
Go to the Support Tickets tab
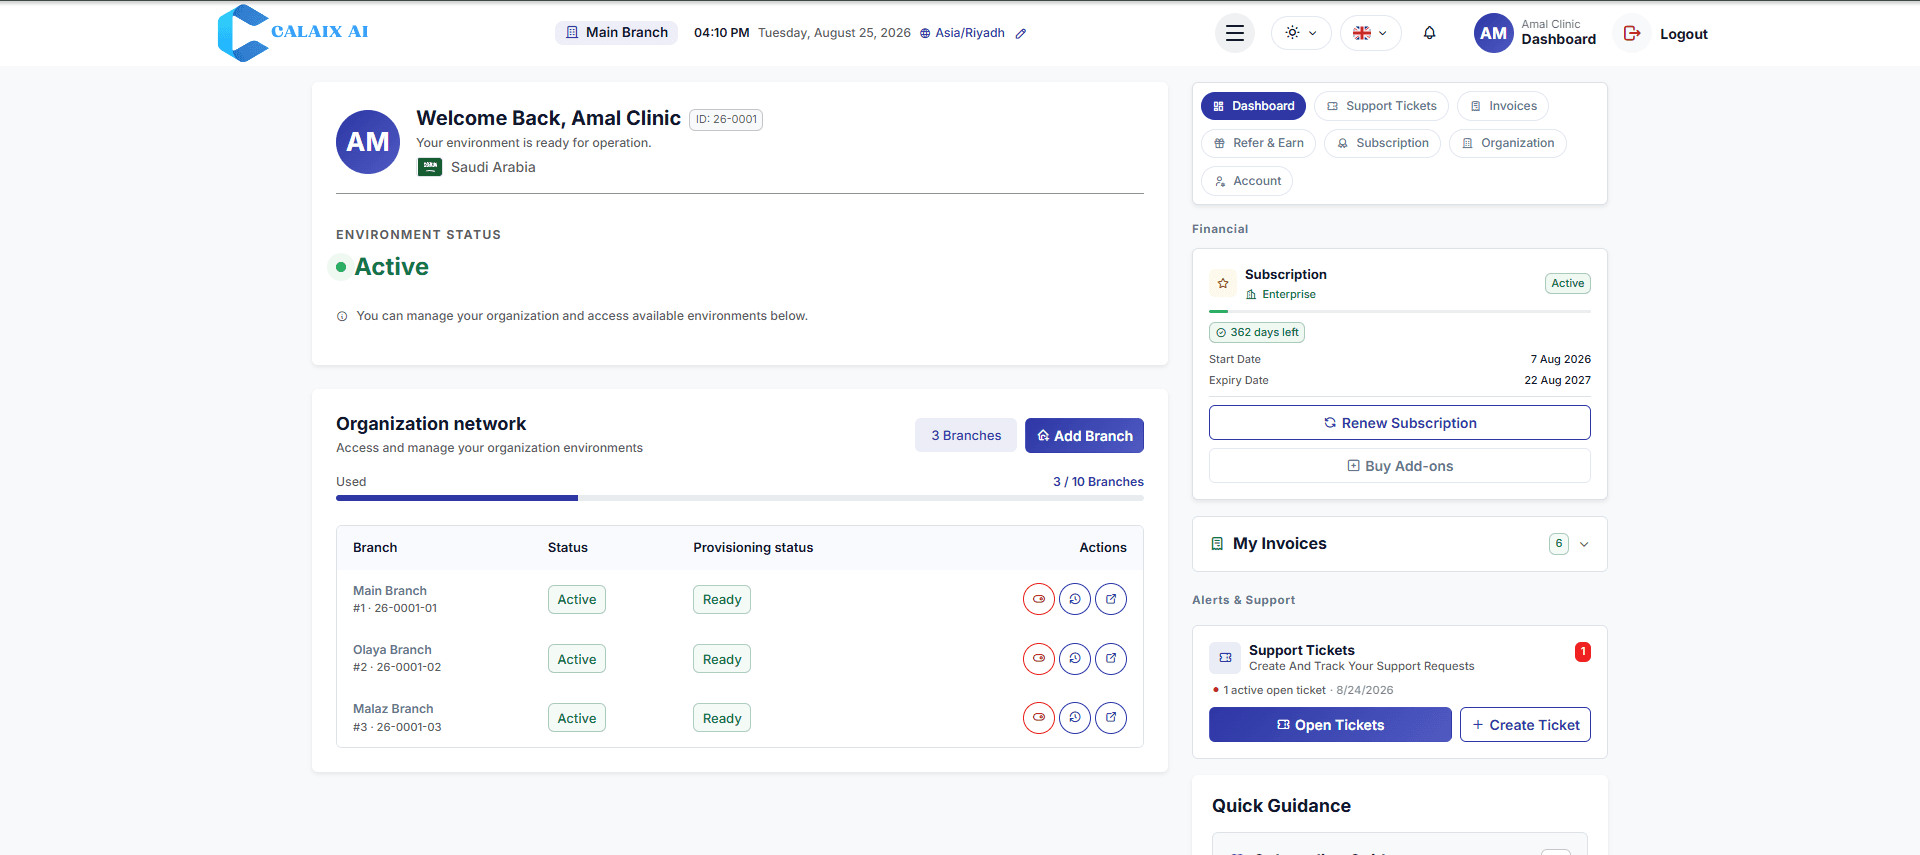(1381, 106)
